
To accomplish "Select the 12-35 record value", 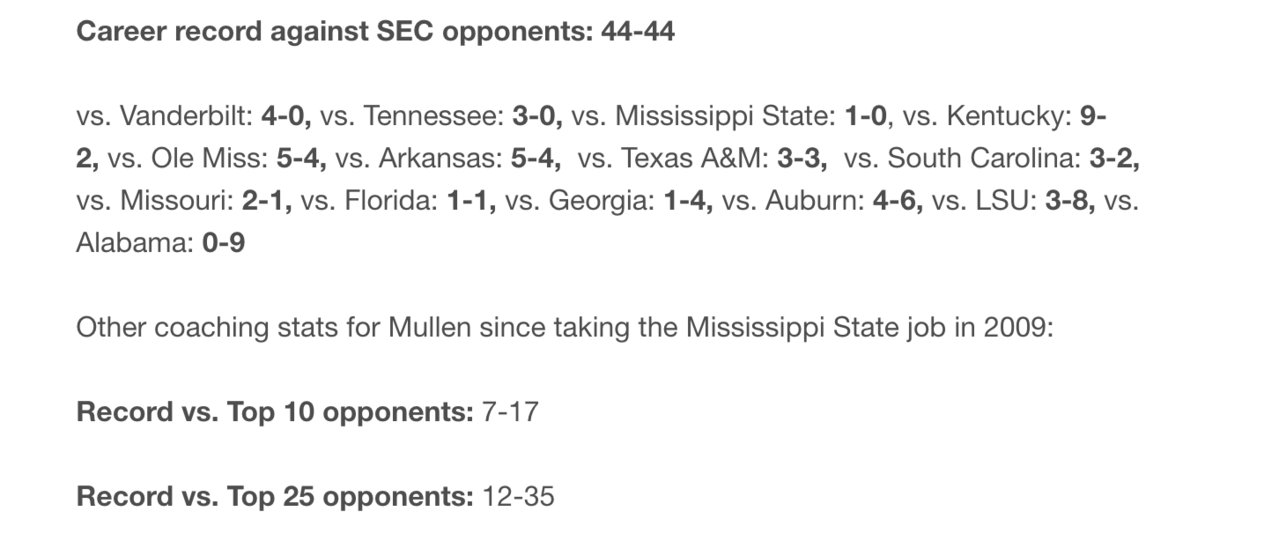I will click(x=518, y=495).
